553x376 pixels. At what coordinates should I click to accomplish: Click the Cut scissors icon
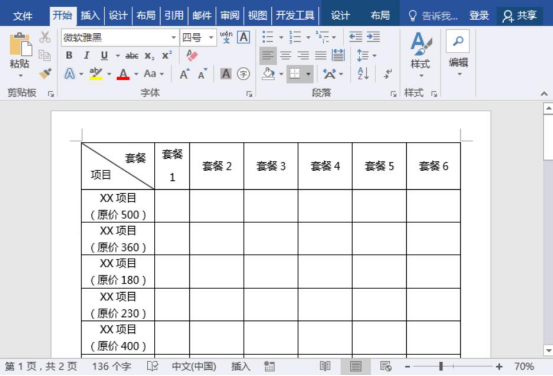(x=45, y=37)
